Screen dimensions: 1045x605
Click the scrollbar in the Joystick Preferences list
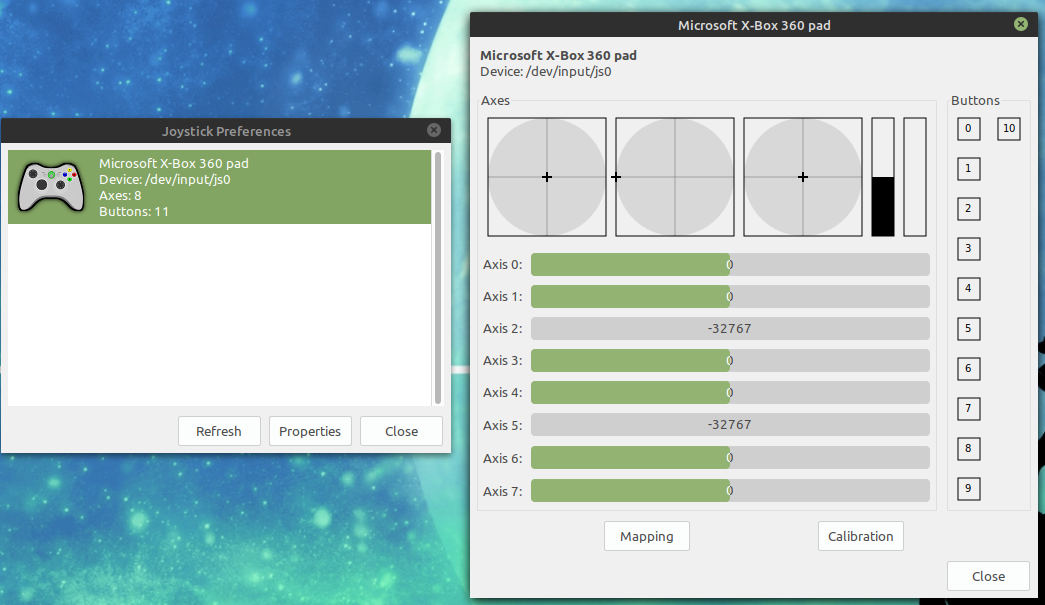click(438, 278)
